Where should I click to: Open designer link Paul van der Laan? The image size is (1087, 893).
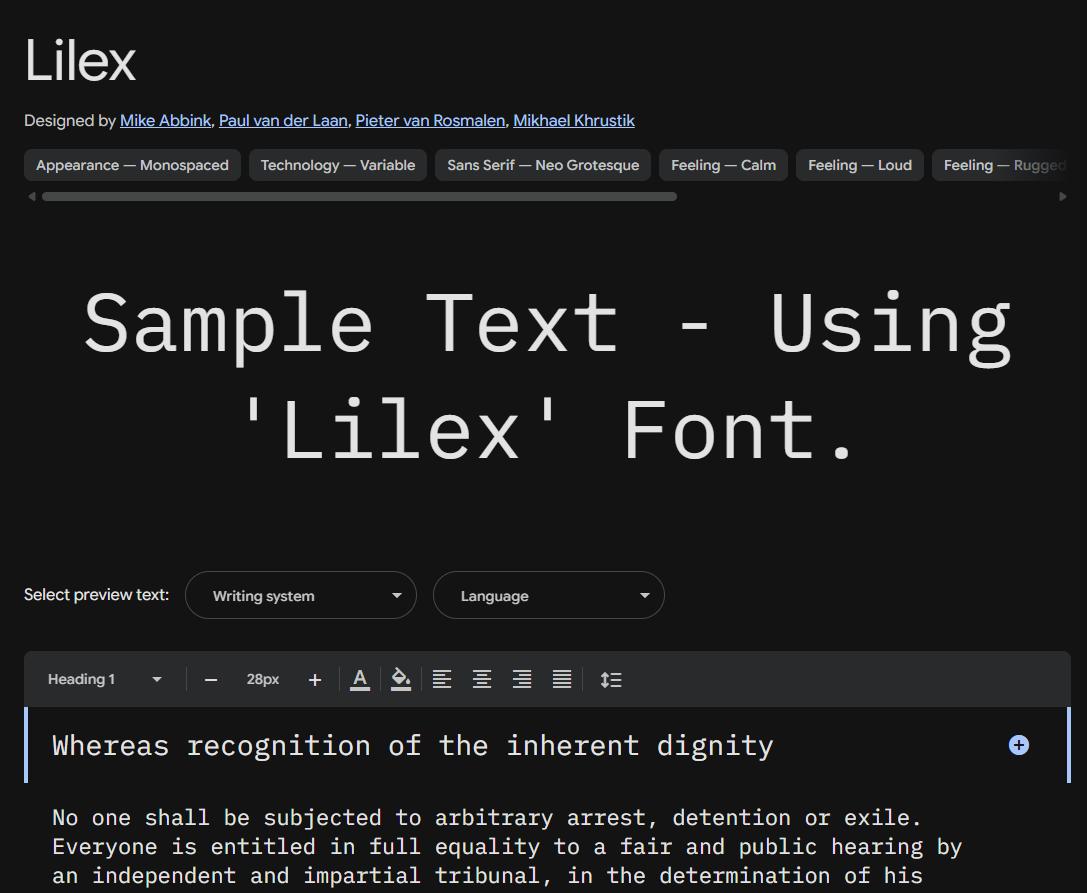point(283,121)
